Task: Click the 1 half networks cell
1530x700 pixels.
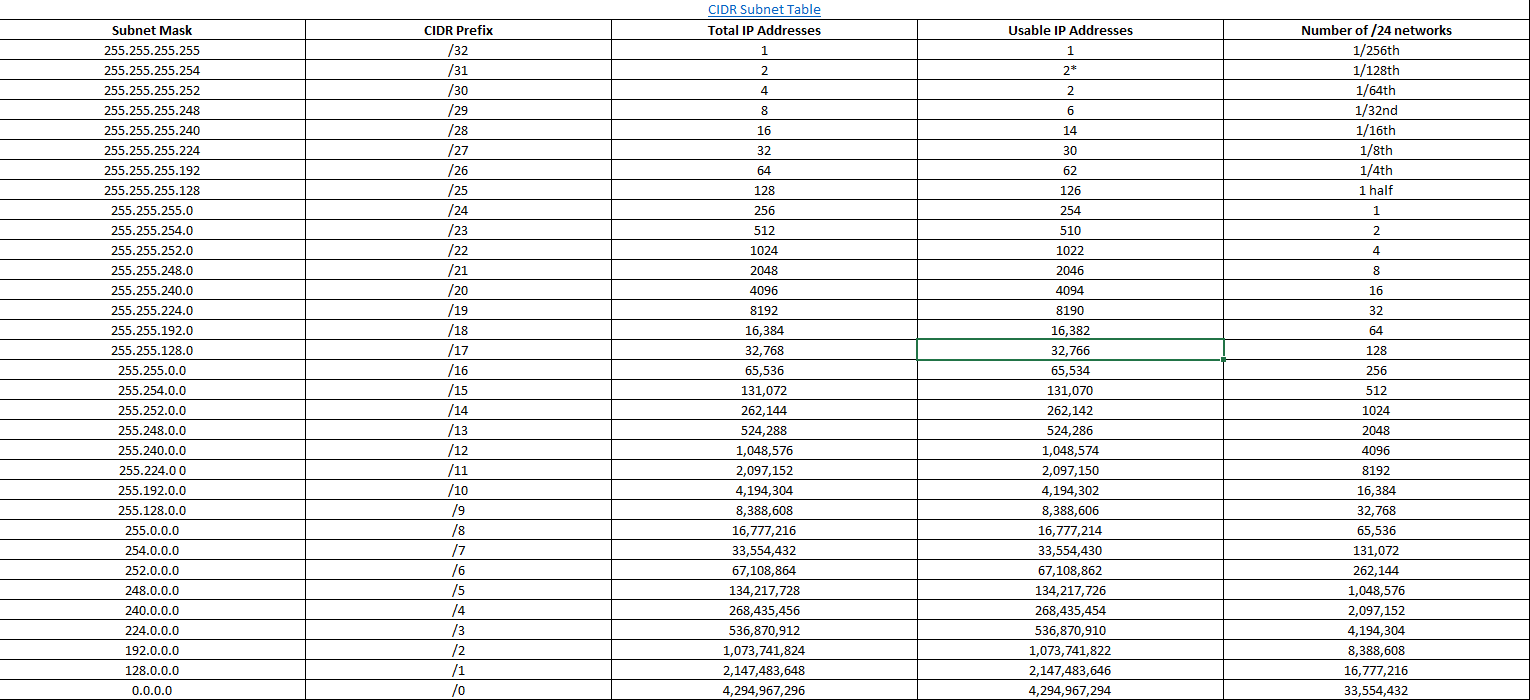Action: click(1376, 190)
